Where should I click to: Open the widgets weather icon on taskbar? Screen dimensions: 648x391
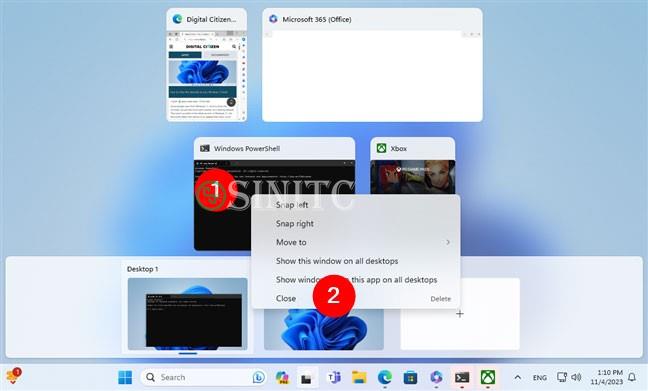[x=13, y=376]
